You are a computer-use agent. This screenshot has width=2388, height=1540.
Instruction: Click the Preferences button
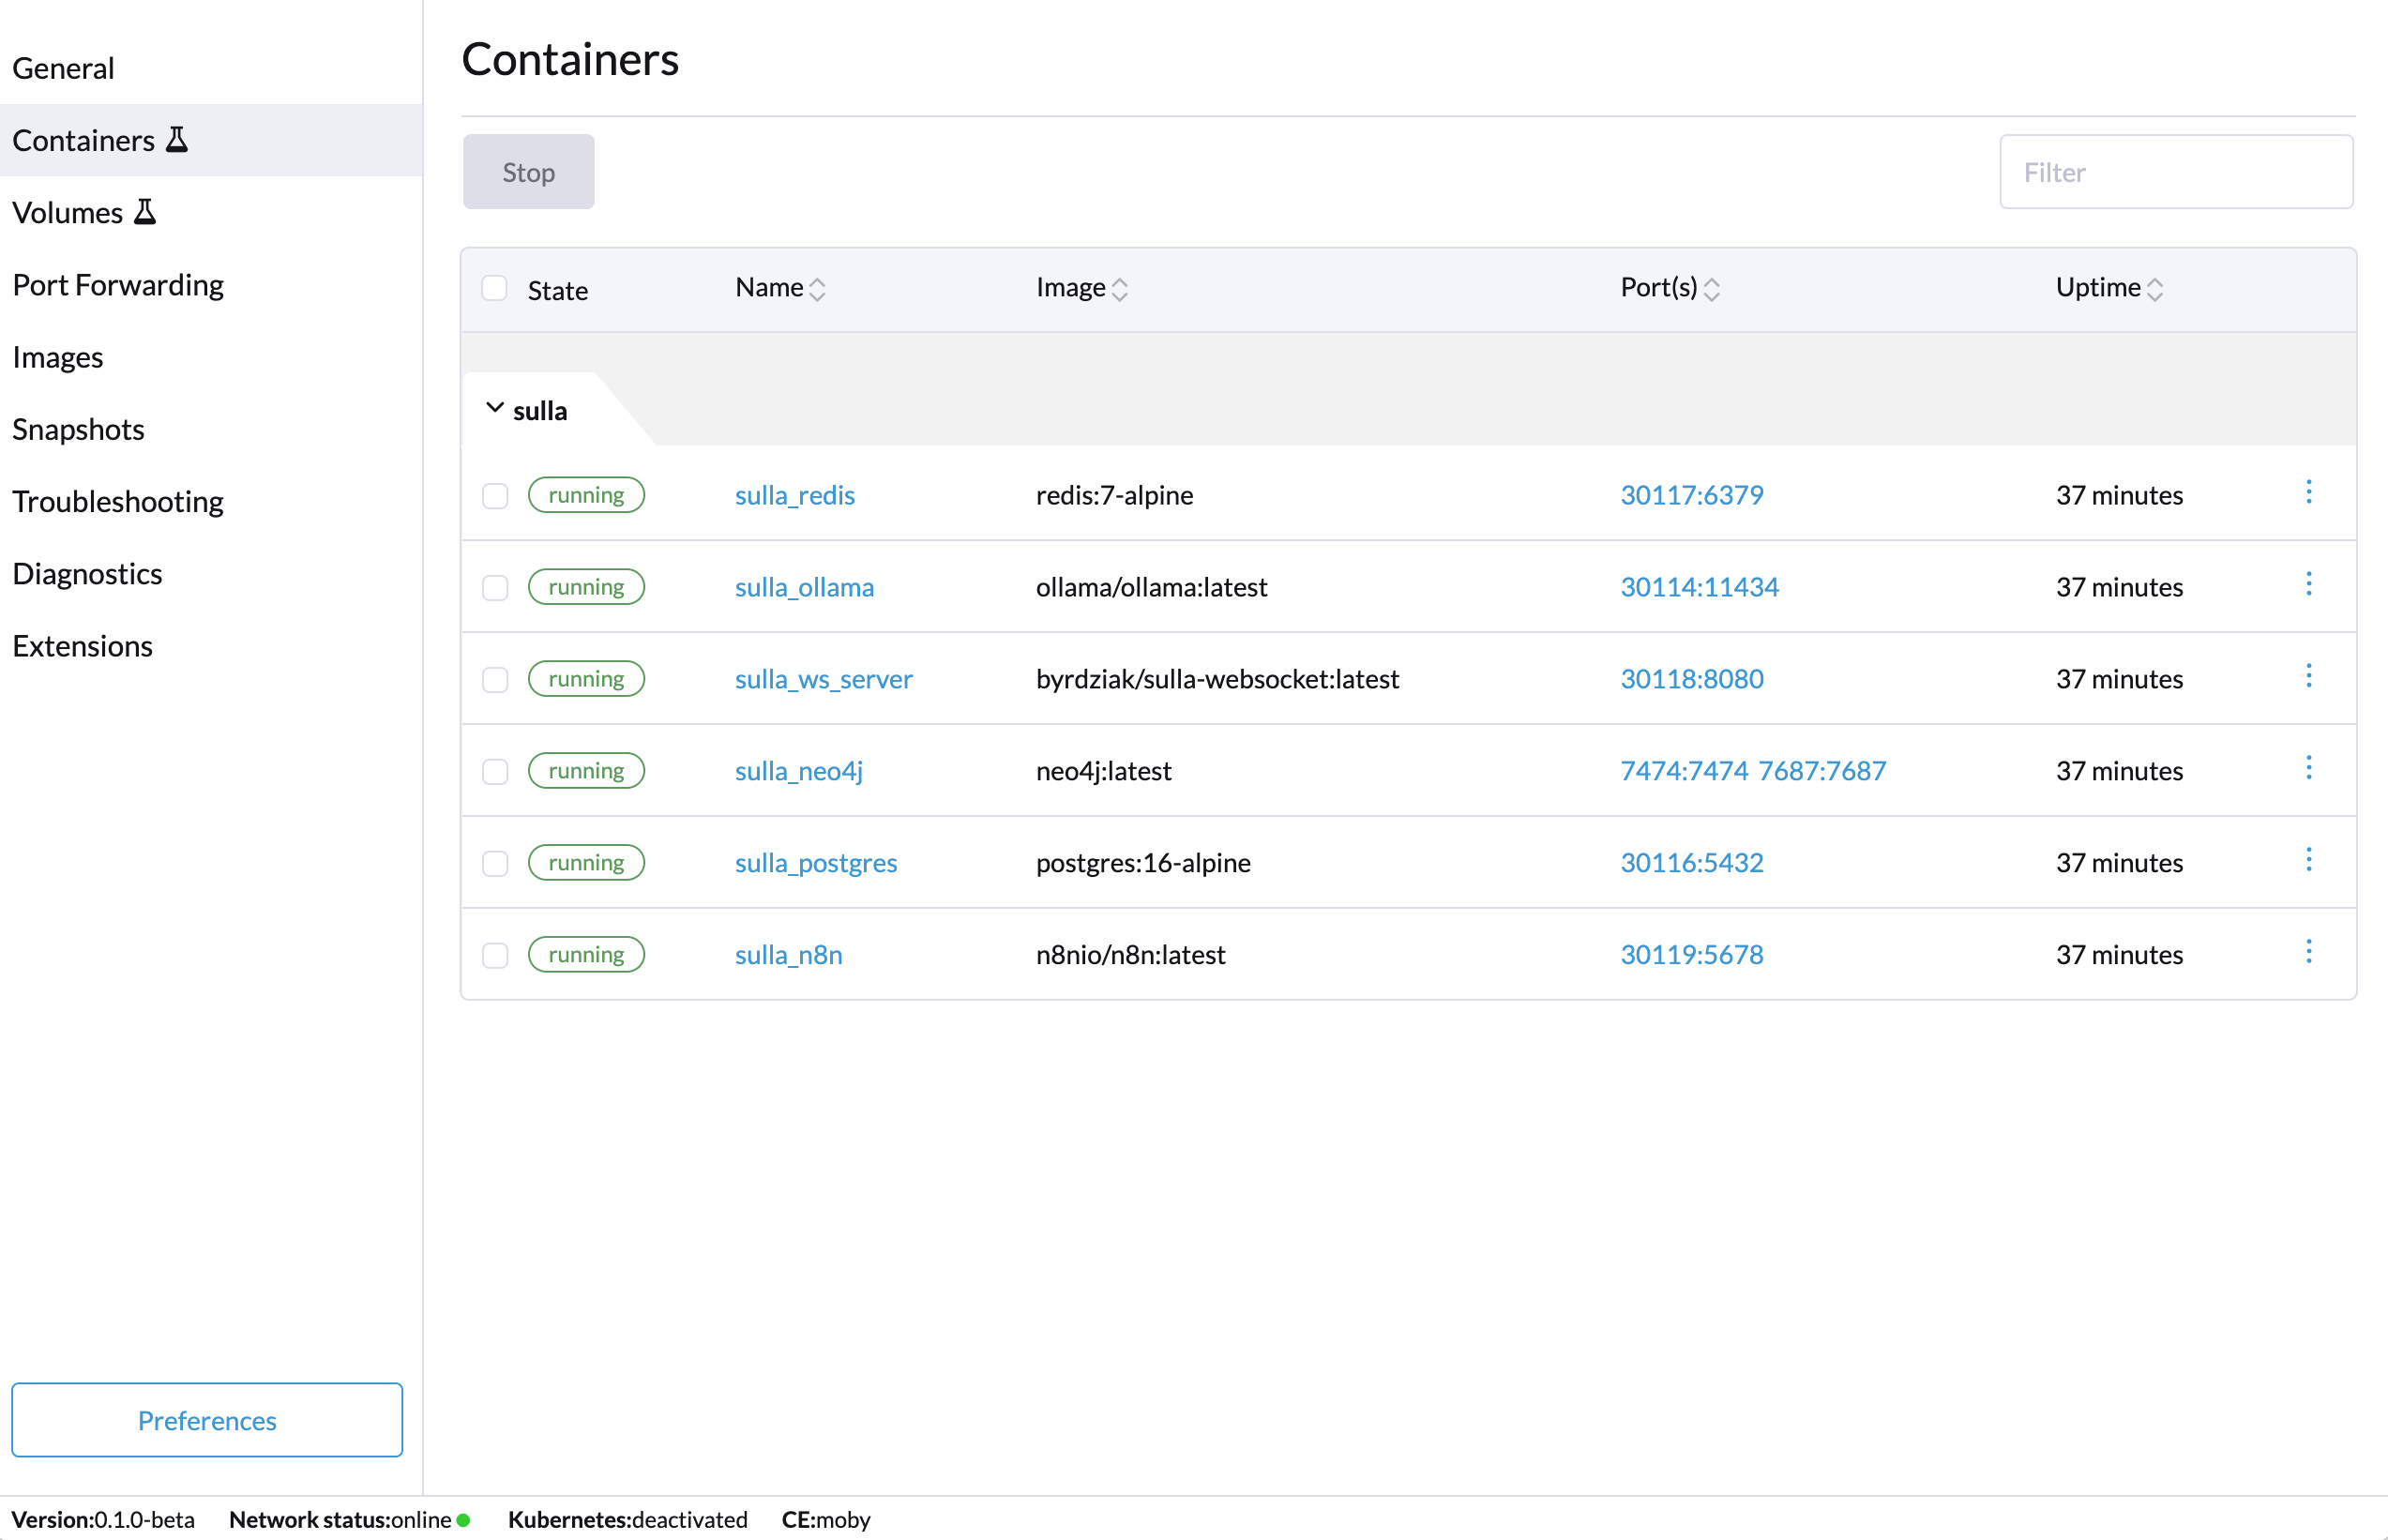click(206, 1420)
